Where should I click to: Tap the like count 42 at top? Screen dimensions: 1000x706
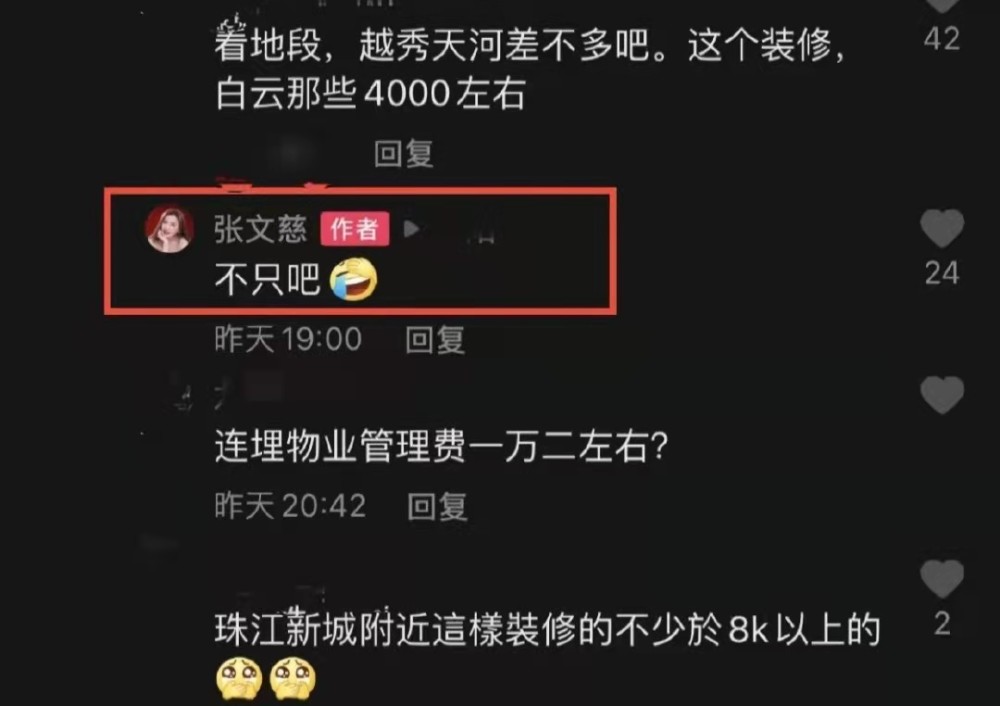pos(942,39)
